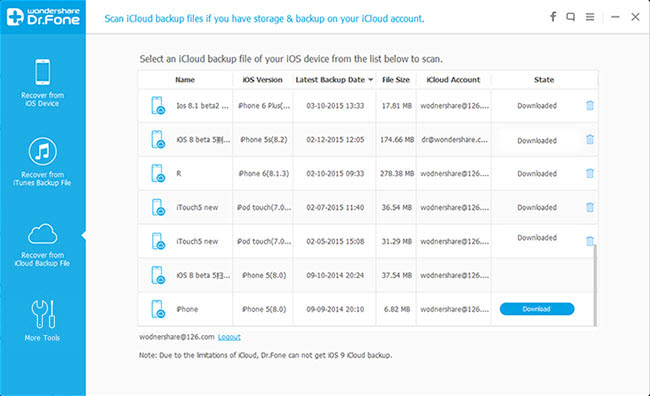Sort by the File Size column header
The width and height of the screenshot is (650, 396).
tap(396, 80)
